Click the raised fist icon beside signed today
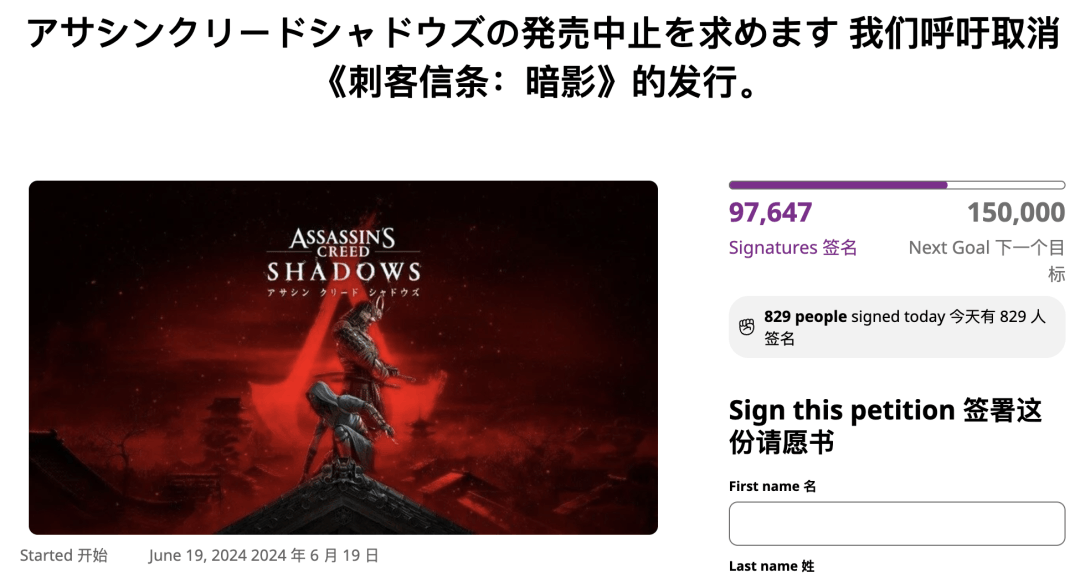1080x573 pixels. coord(746,326)
